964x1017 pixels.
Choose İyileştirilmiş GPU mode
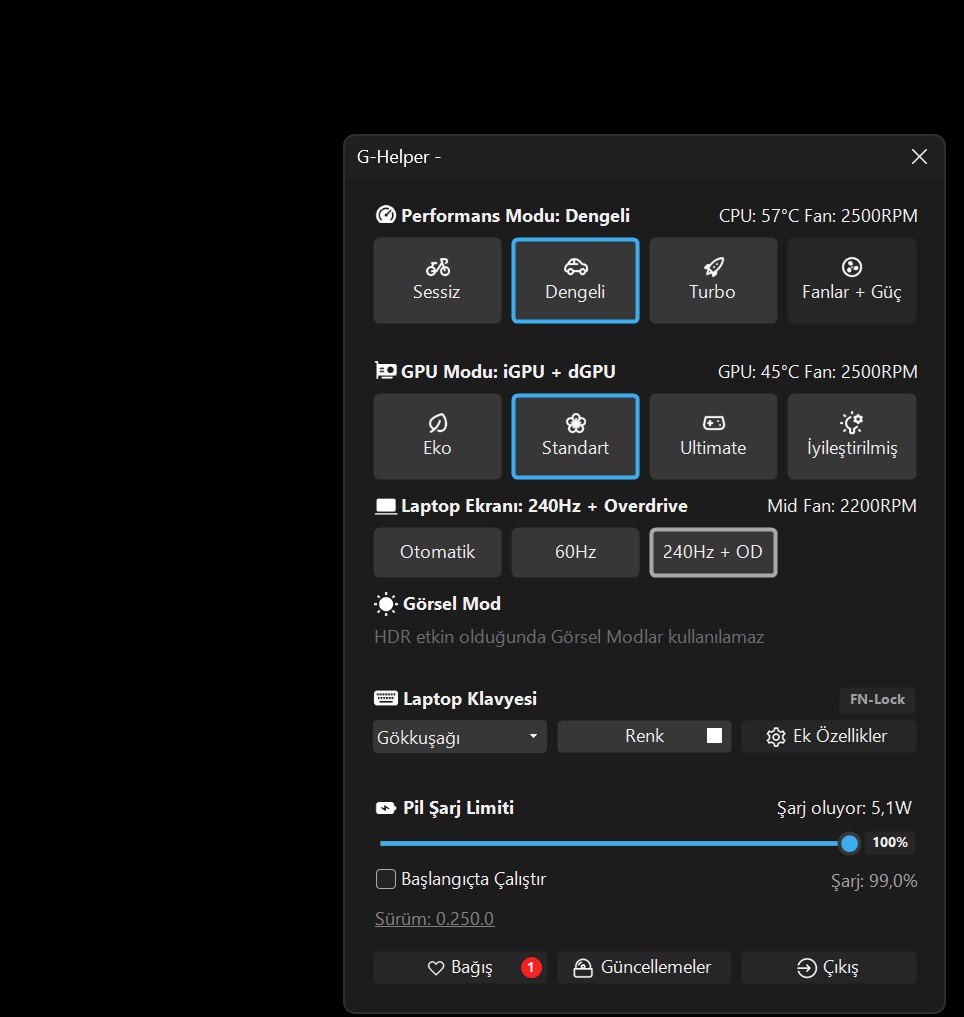[x=852, y=437]
